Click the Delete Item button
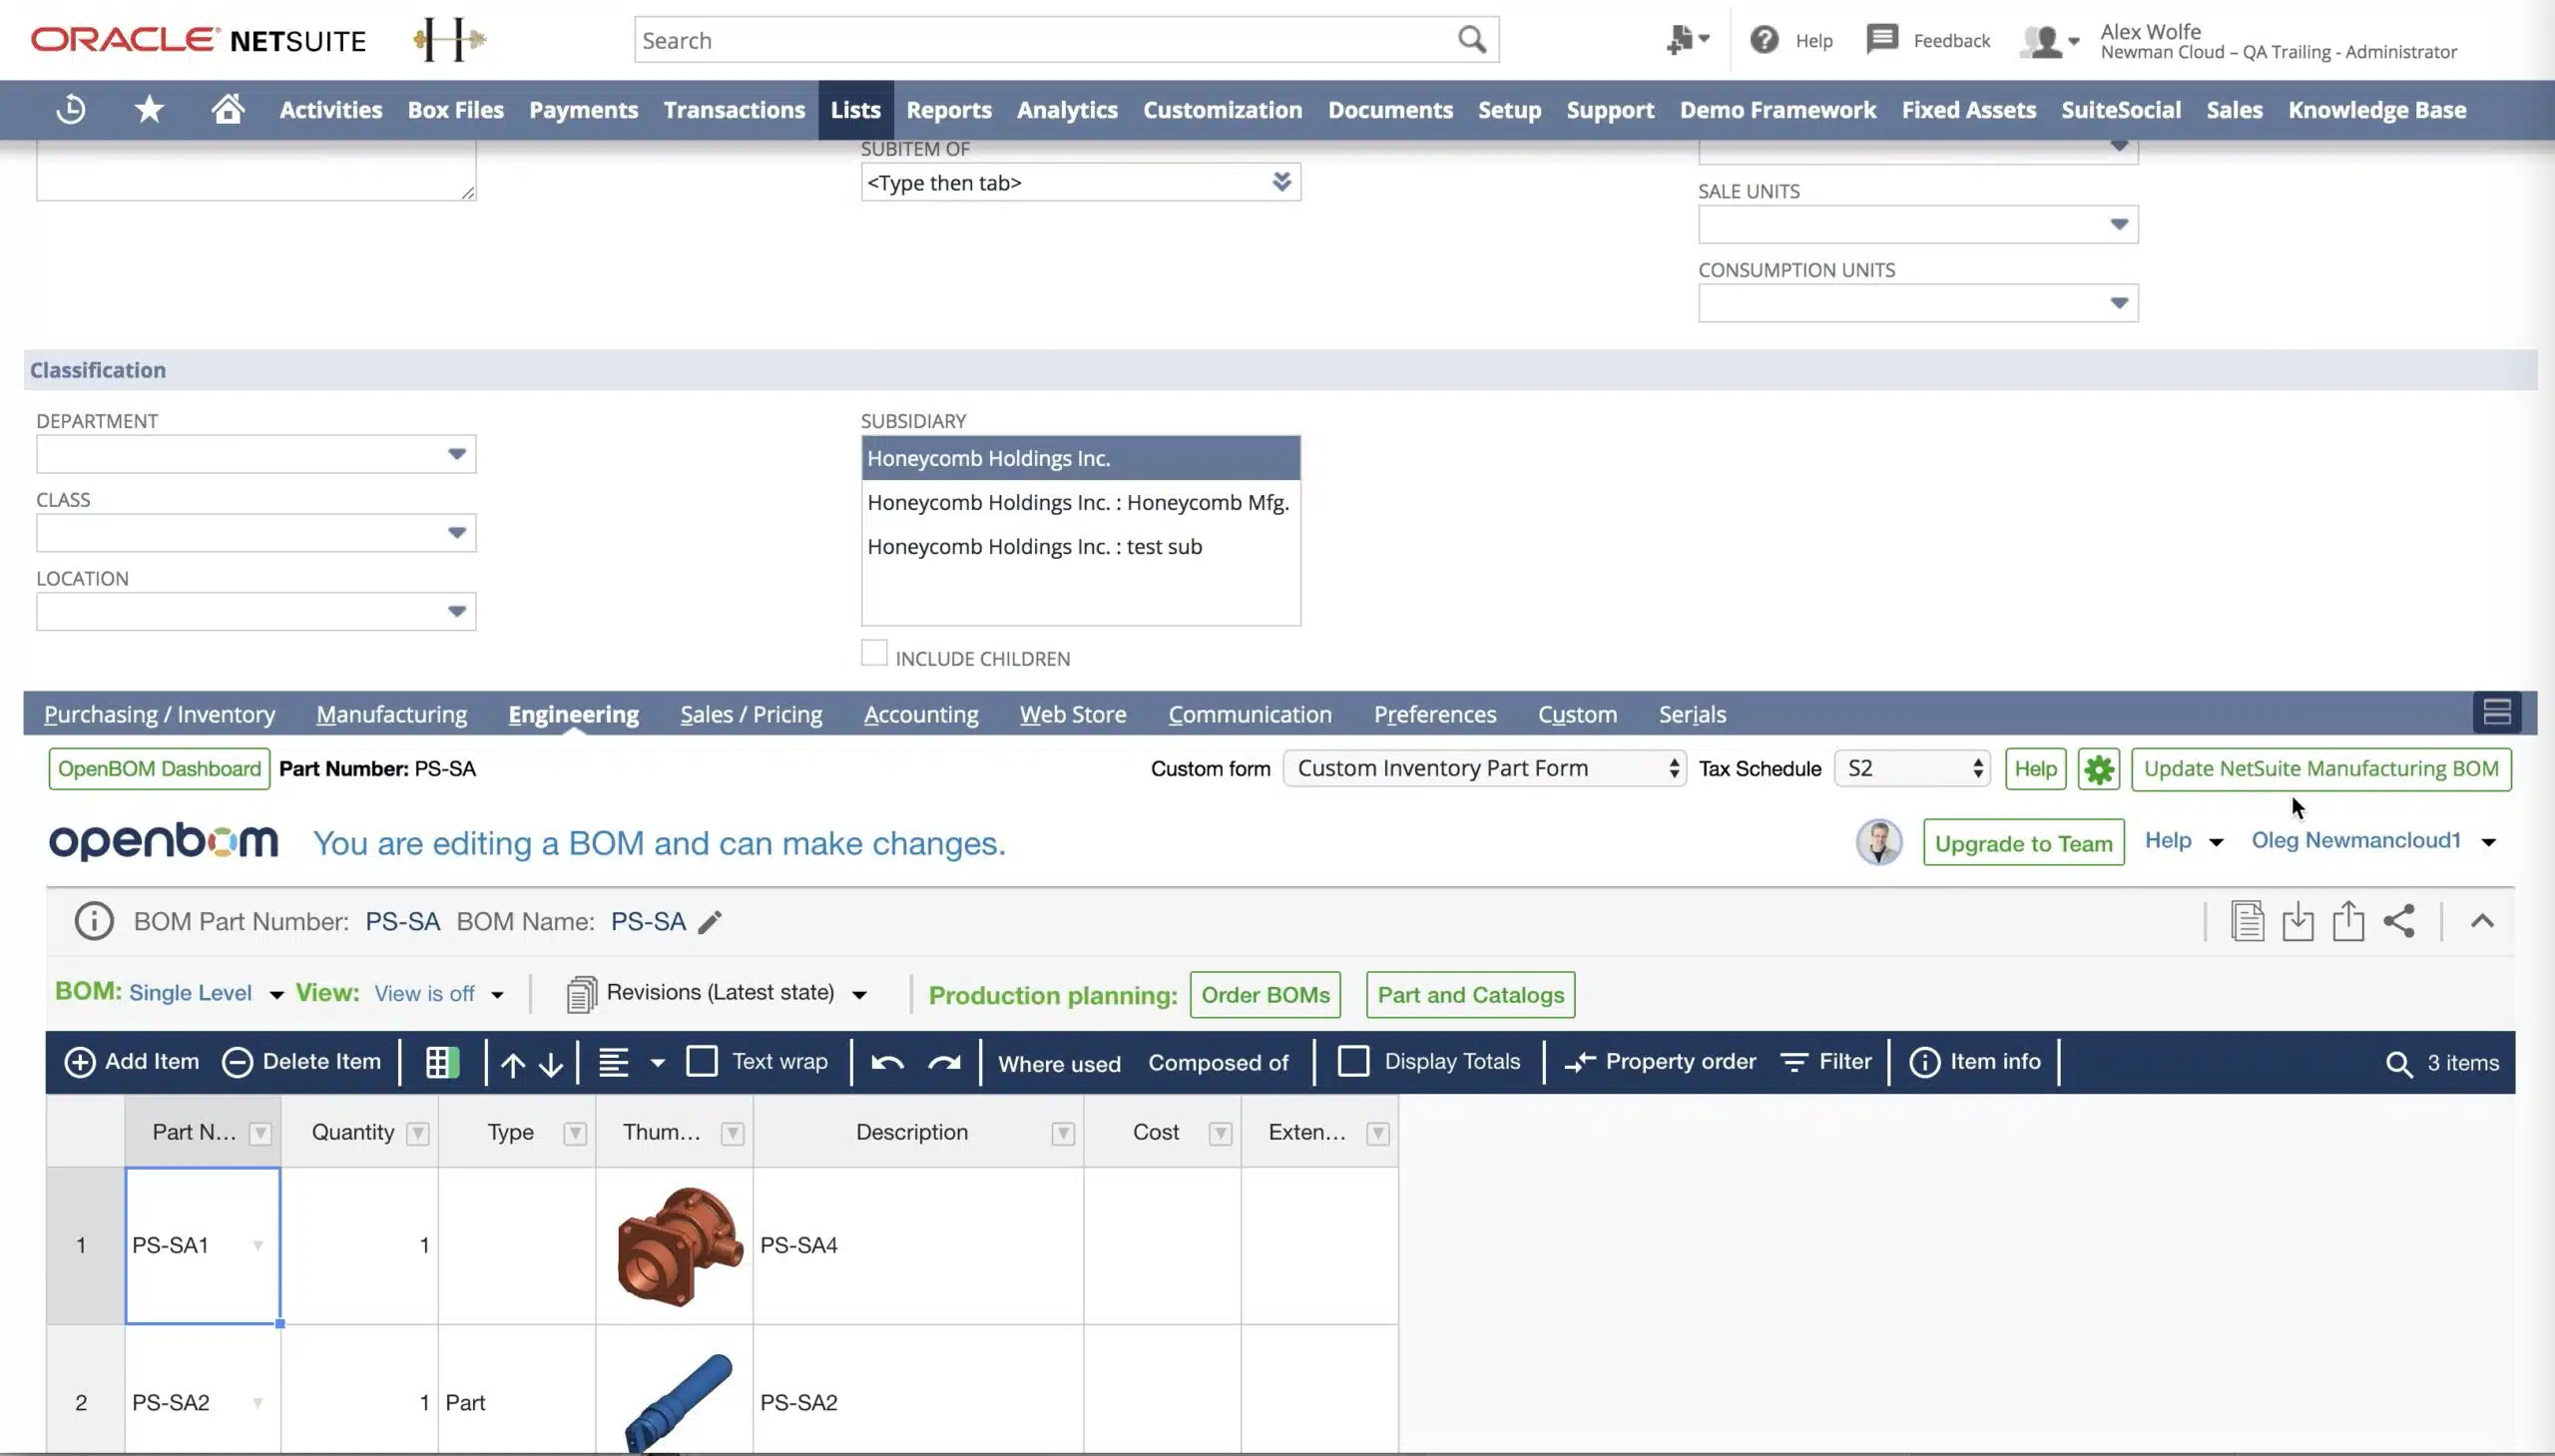This screenshot has width=2555, height=1456. point(301,1062)
